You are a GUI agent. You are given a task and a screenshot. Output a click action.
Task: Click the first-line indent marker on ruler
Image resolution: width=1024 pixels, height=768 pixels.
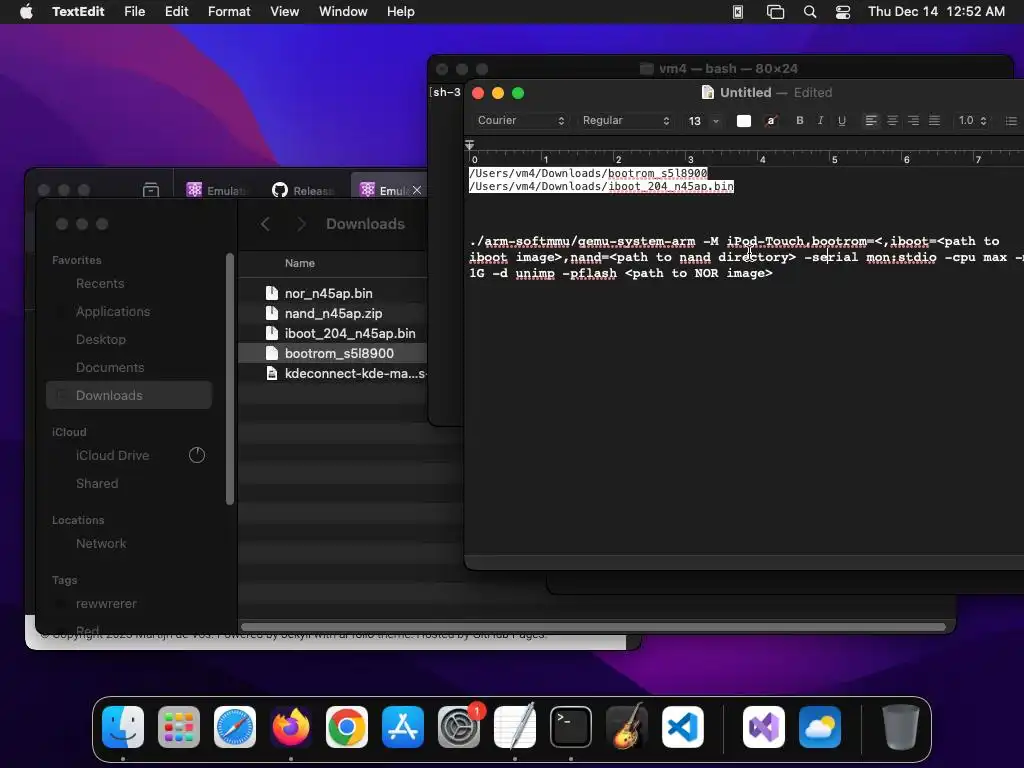[x=470, y=144]
